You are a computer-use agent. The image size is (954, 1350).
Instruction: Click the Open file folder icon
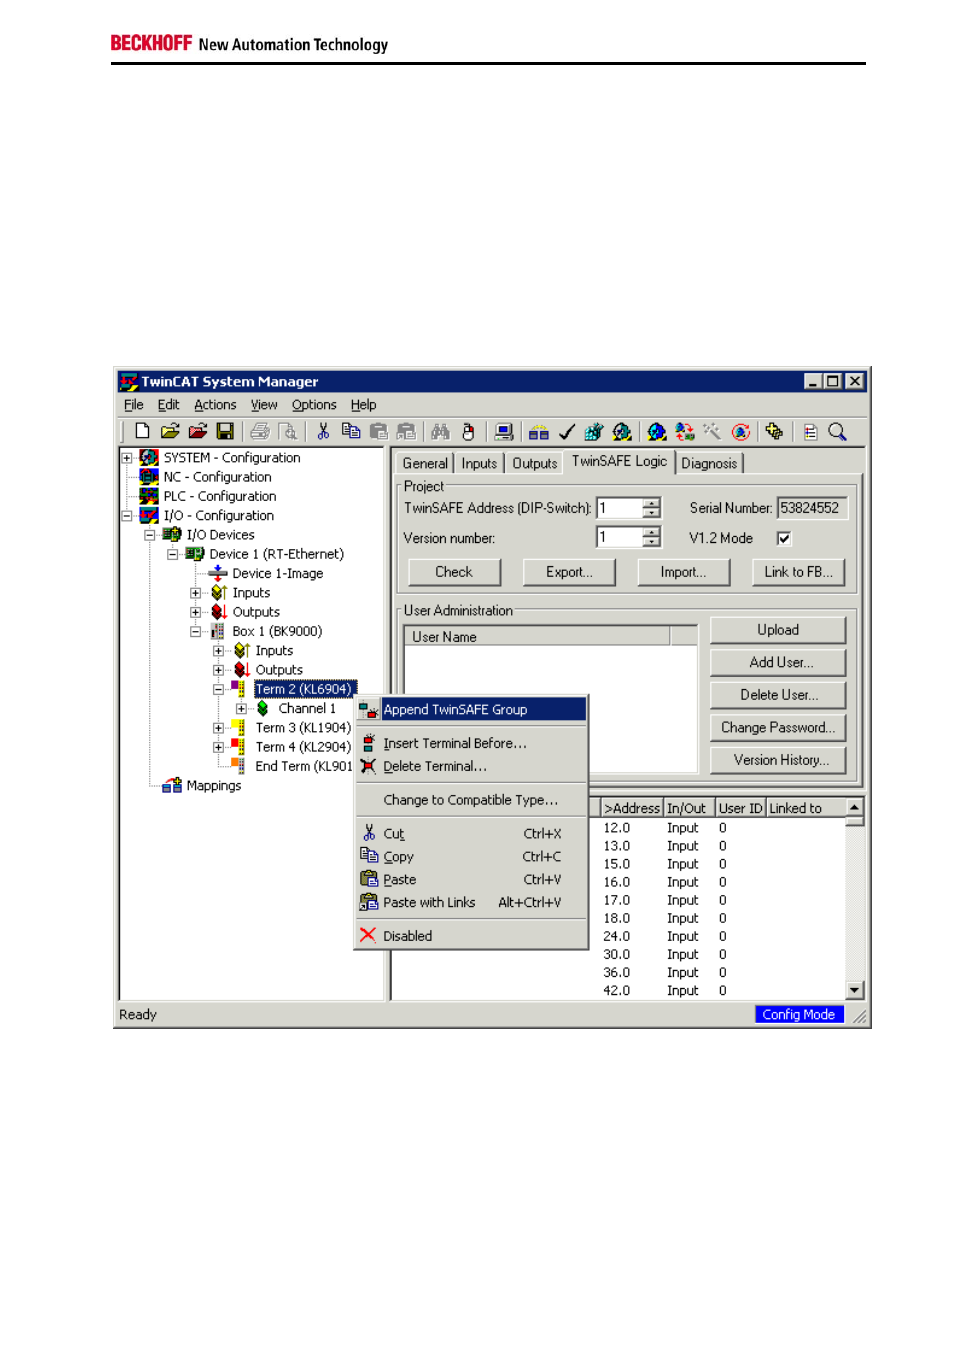coord(170,432)
